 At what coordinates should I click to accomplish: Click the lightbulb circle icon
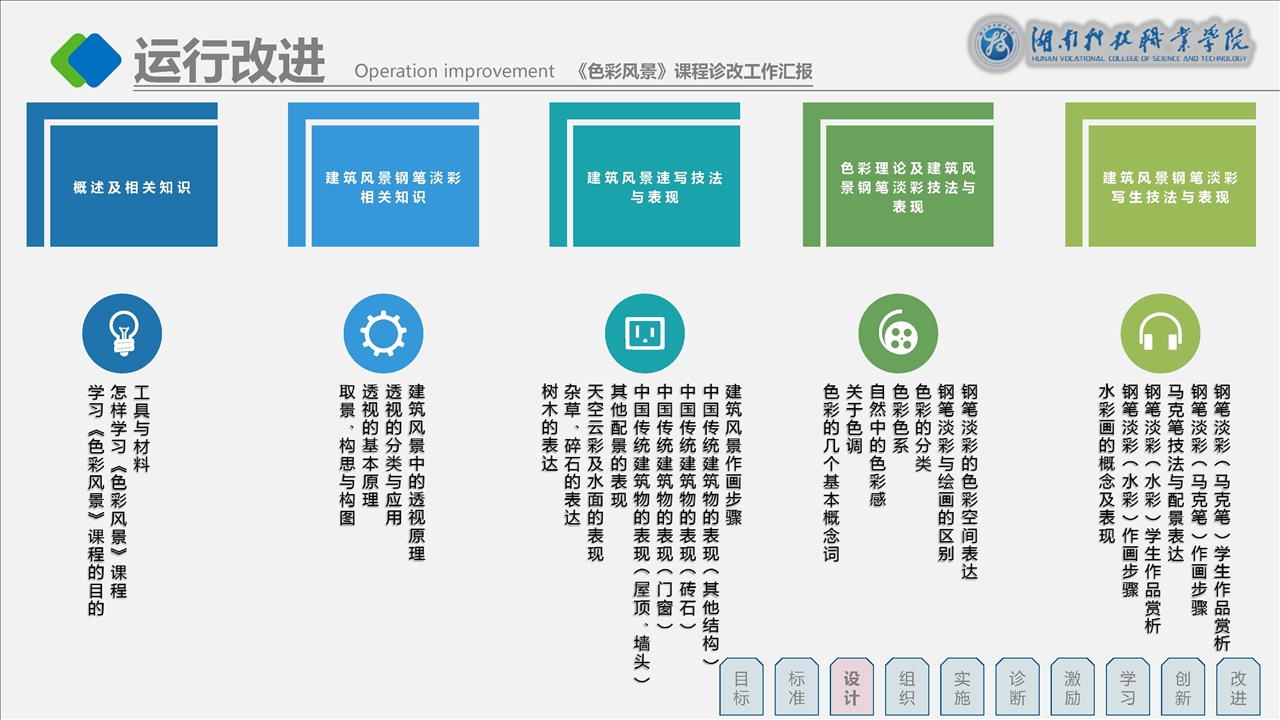pos(122,333)
